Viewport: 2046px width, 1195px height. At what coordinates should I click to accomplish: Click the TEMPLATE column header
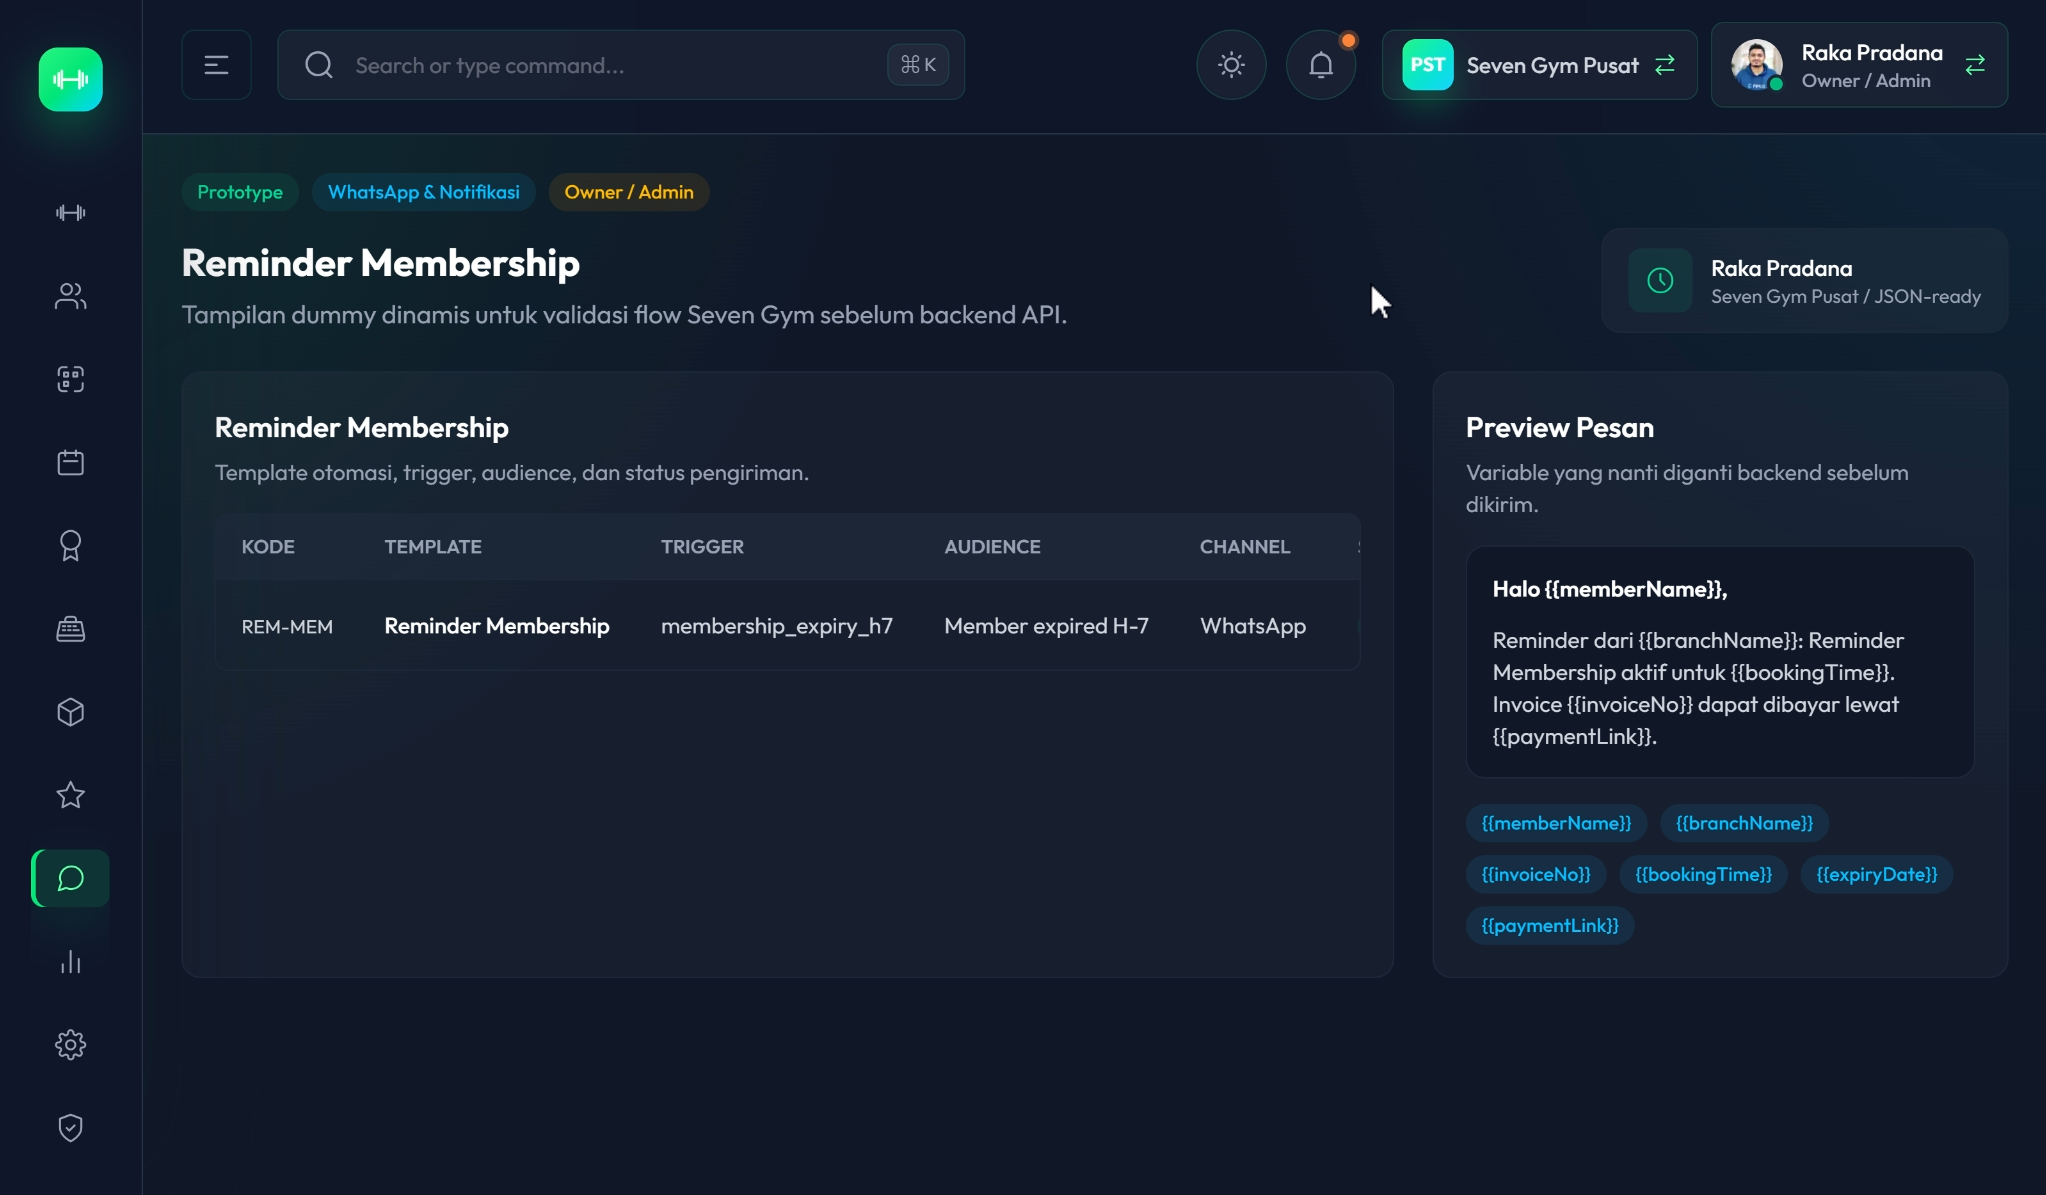pyautogui.click(x=433, y=547)
